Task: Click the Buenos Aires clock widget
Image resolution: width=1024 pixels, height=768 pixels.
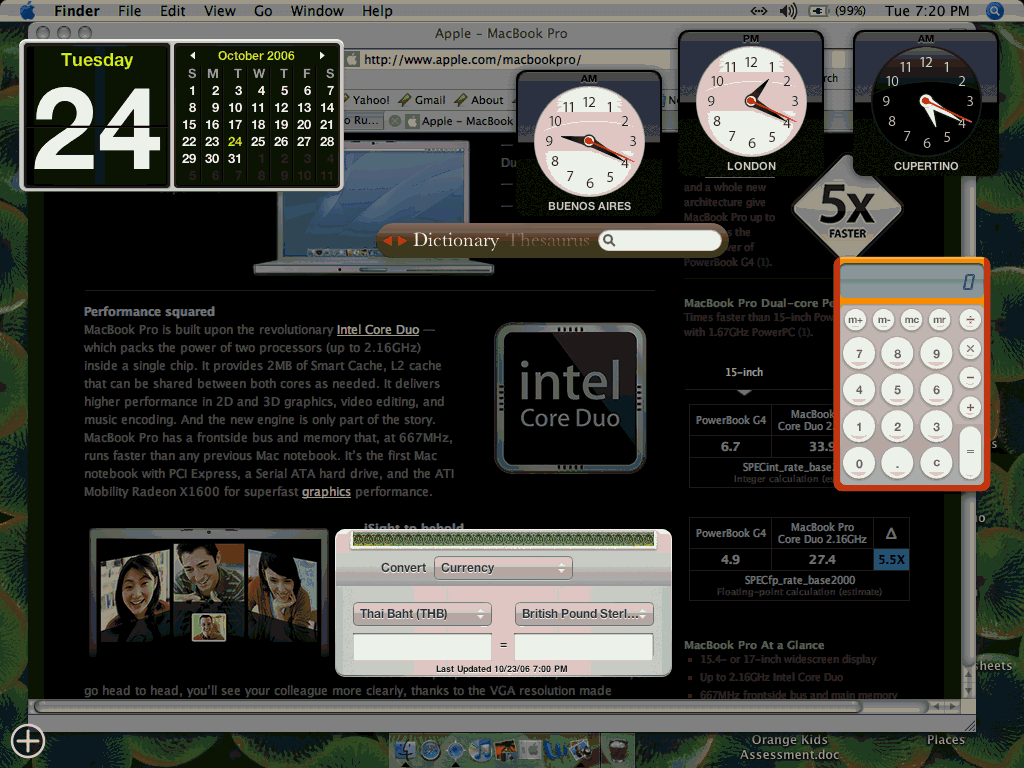Action: tap(589, 143)
